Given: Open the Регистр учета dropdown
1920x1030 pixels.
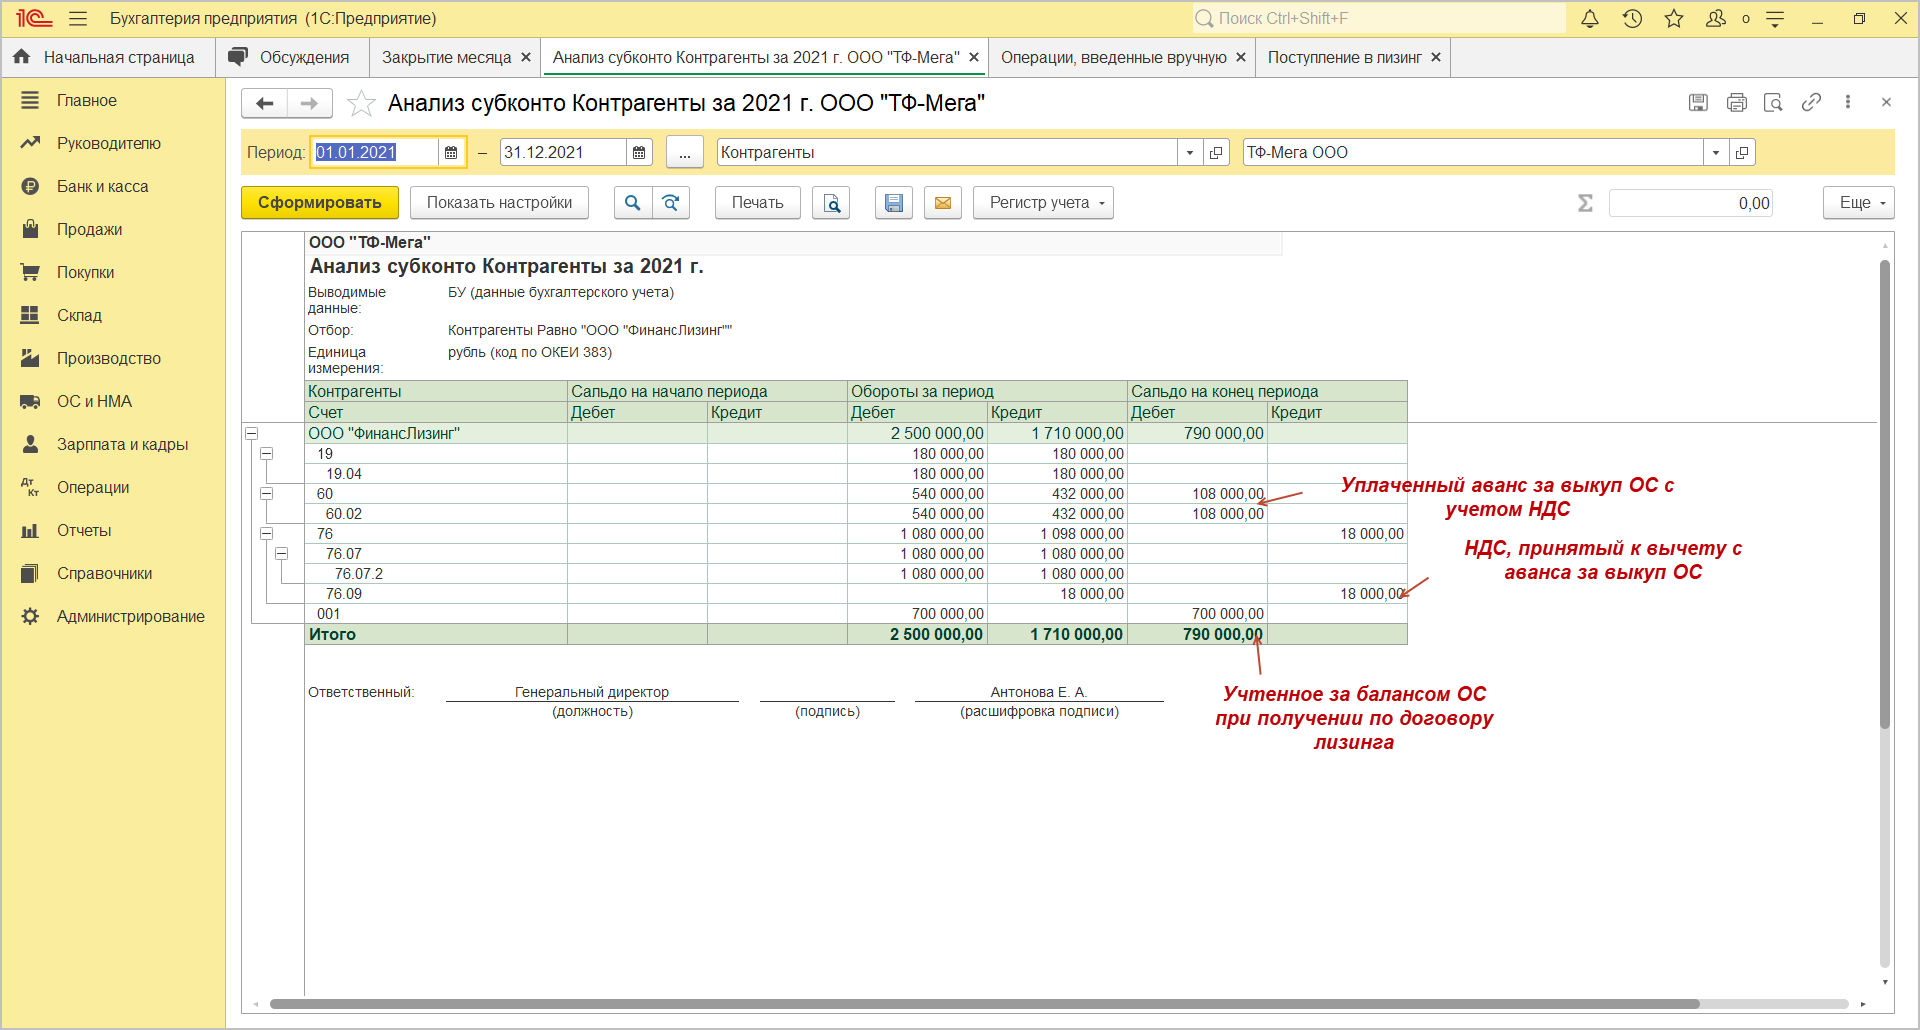Looking at the screenshot, I should 1043,203.
